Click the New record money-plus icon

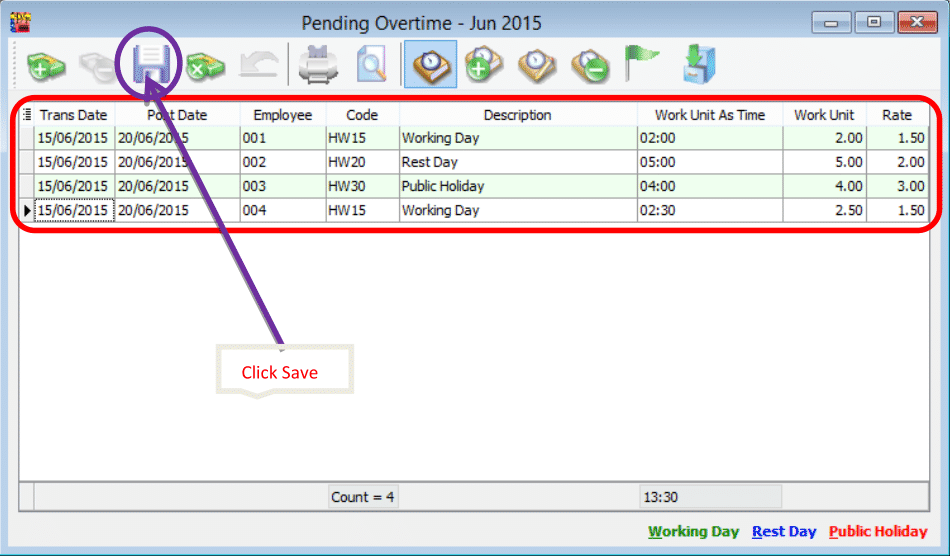(46, 66)
